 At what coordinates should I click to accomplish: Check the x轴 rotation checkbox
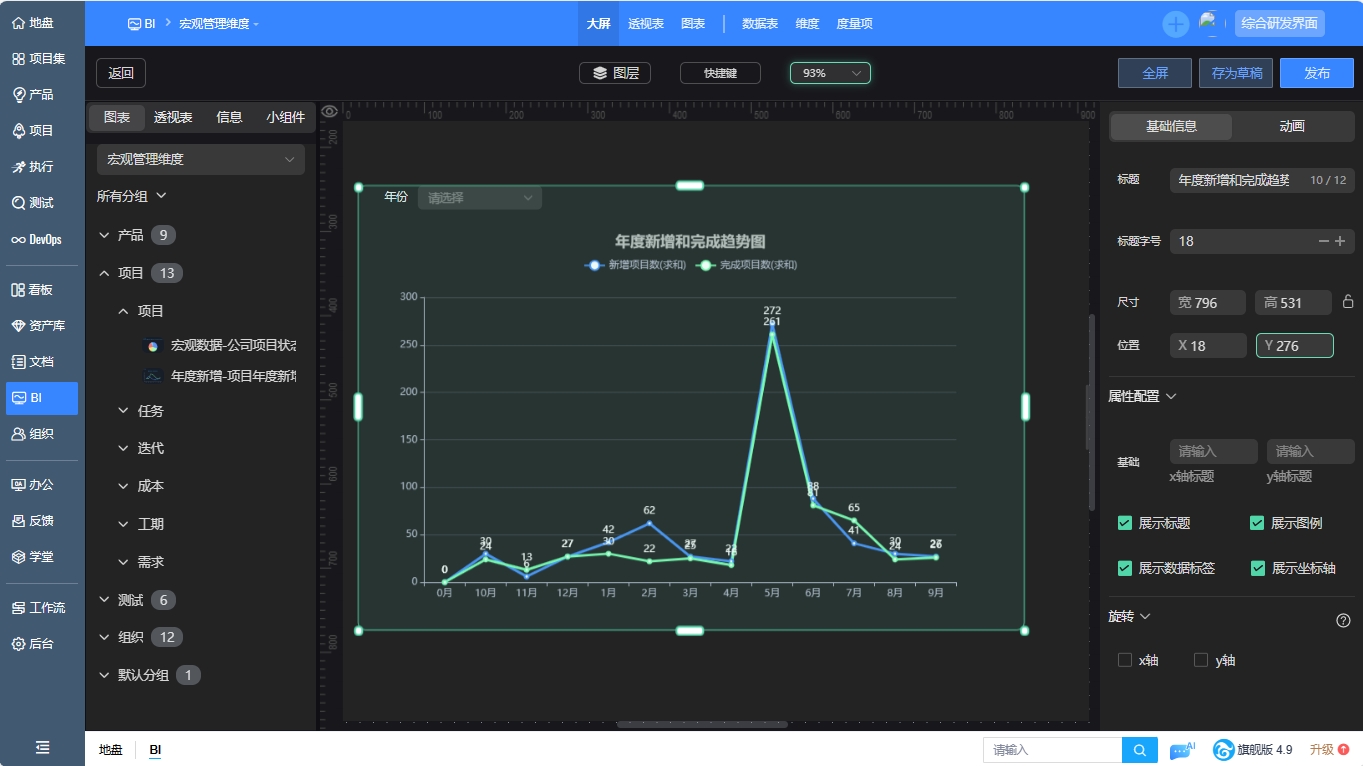coord(1125,660)
